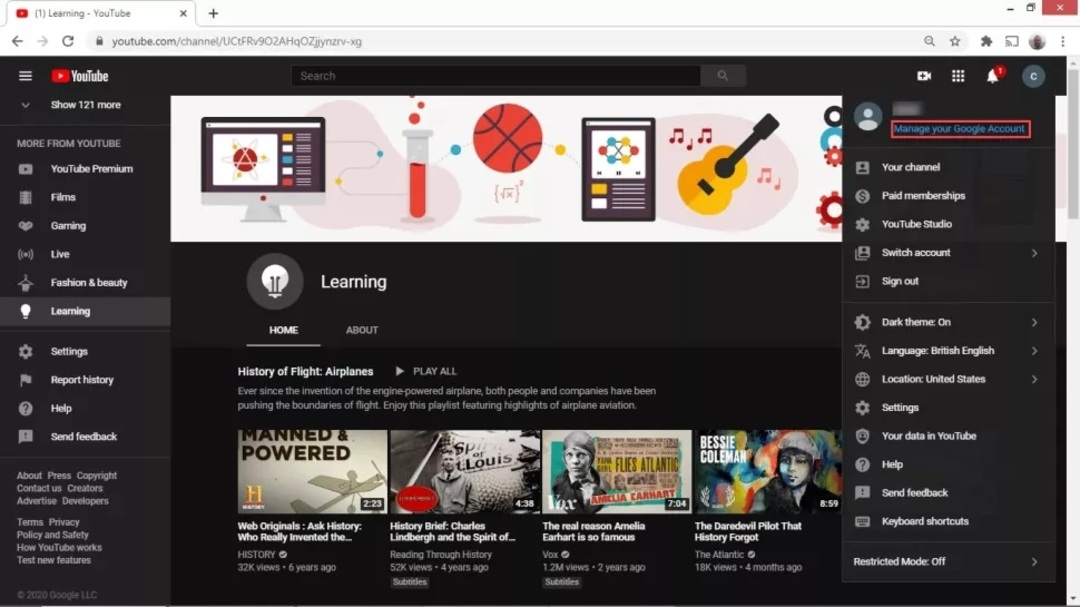The height and width of the screenshot is (607, 1080).
Task: Click the Copyright footer link
Action: coord(96,475)
